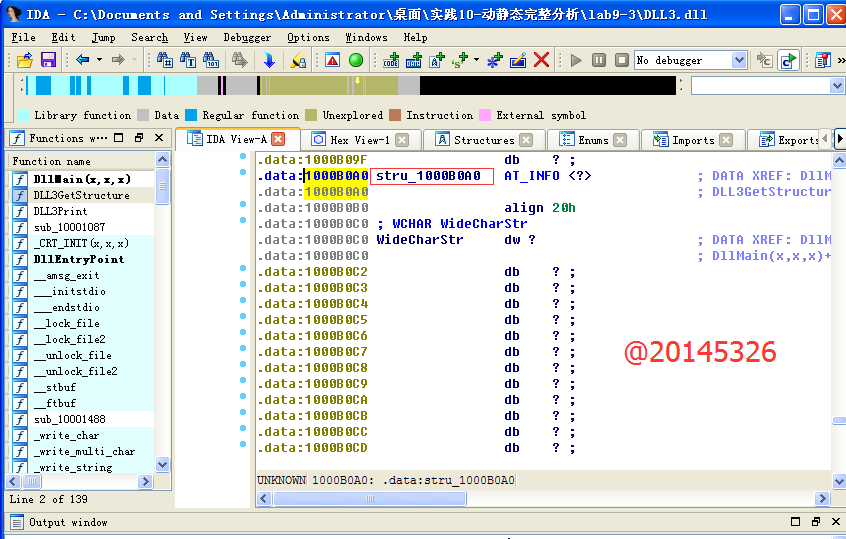Jump back with the blue left arrow
The height and width of the screenshot is (539, 846).
(x=82, y=61)
